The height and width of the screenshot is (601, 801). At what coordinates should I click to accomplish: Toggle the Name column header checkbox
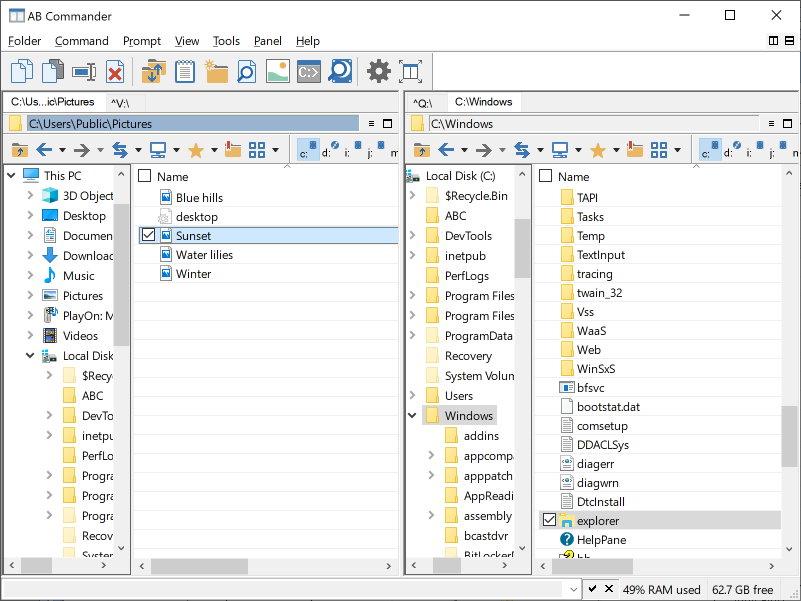(144, 177)
